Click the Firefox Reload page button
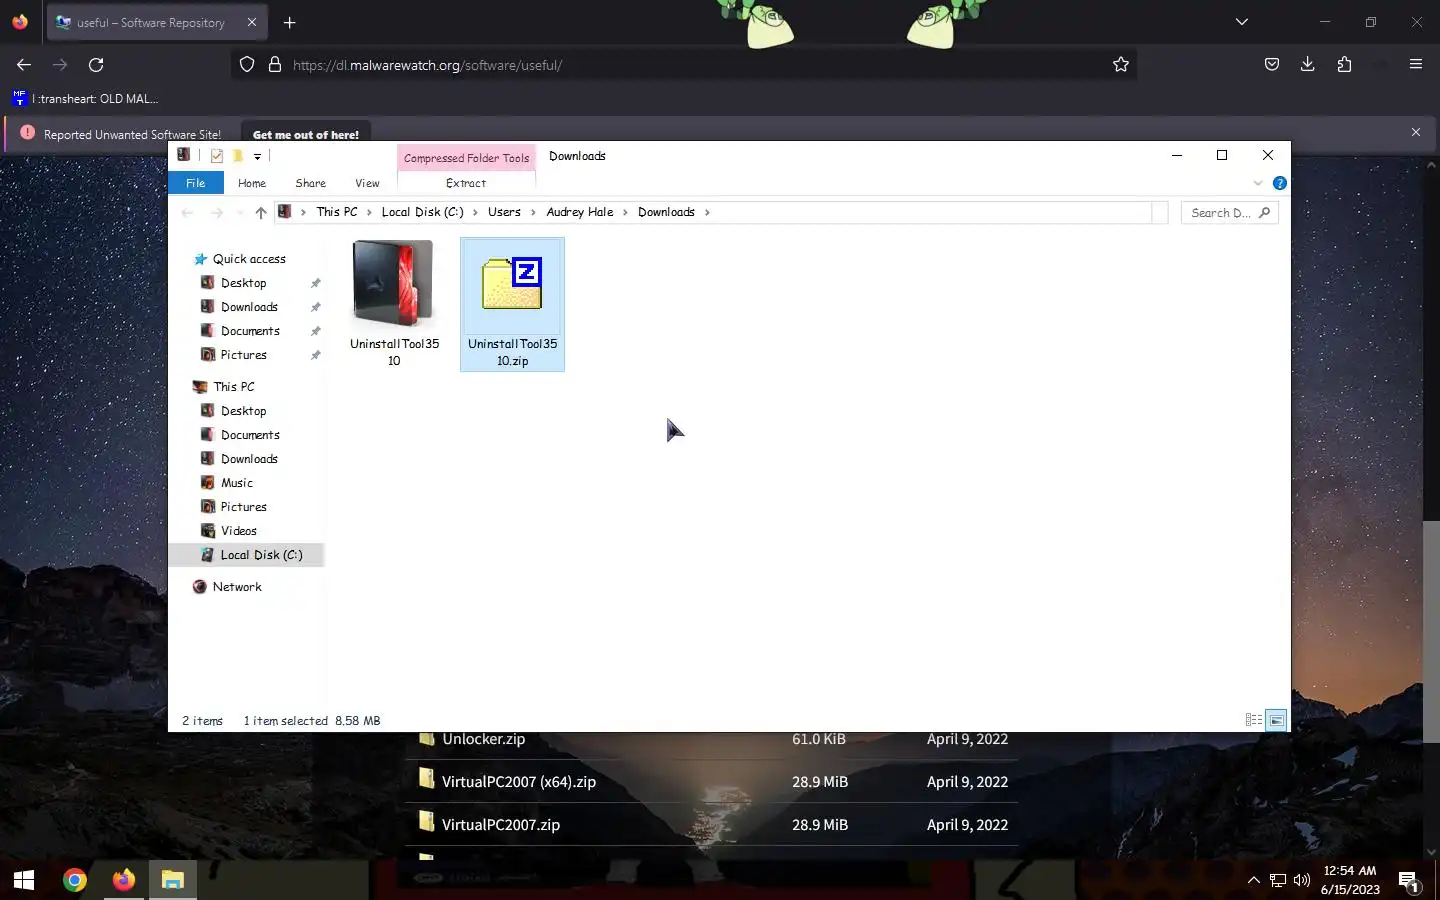The height and width of the screenshot is (900, 1440). (96, 64)
